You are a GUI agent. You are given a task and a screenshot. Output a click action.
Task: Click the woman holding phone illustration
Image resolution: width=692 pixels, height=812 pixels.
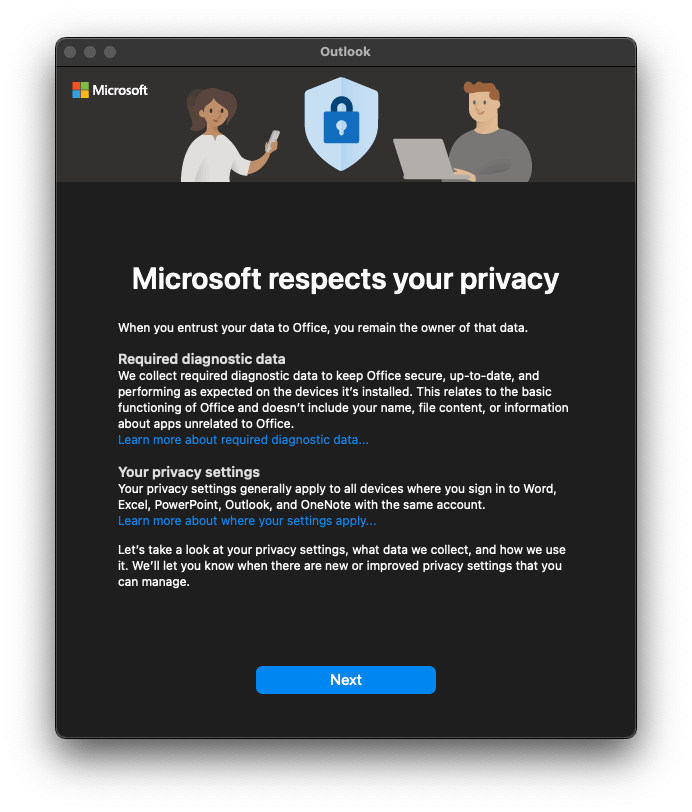(229, 135)
